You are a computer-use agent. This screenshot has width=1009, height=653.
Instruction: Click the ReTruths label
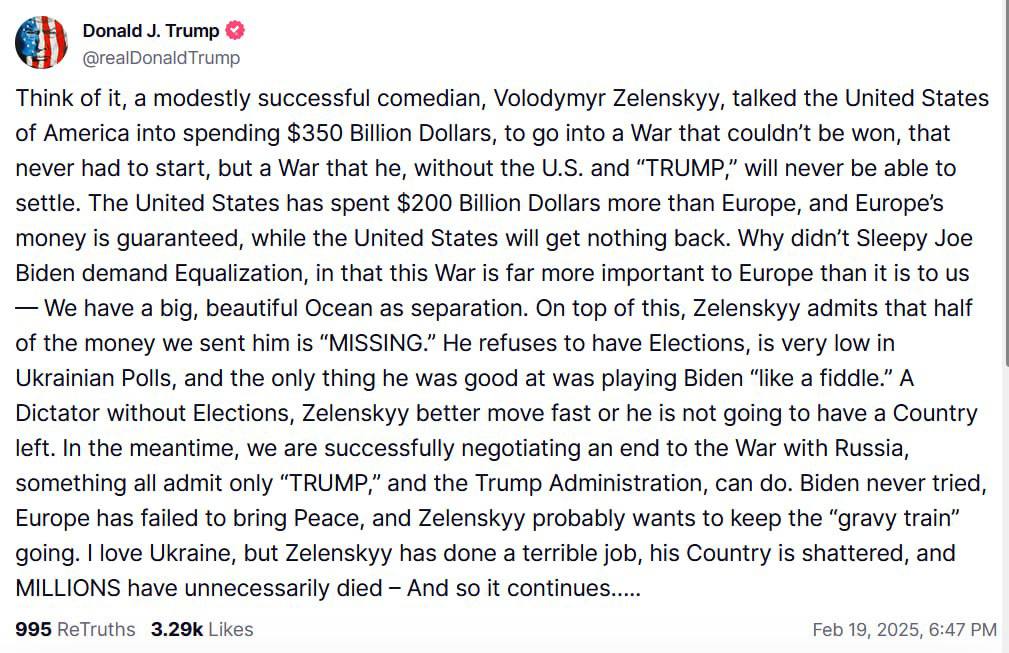[97, 629]
